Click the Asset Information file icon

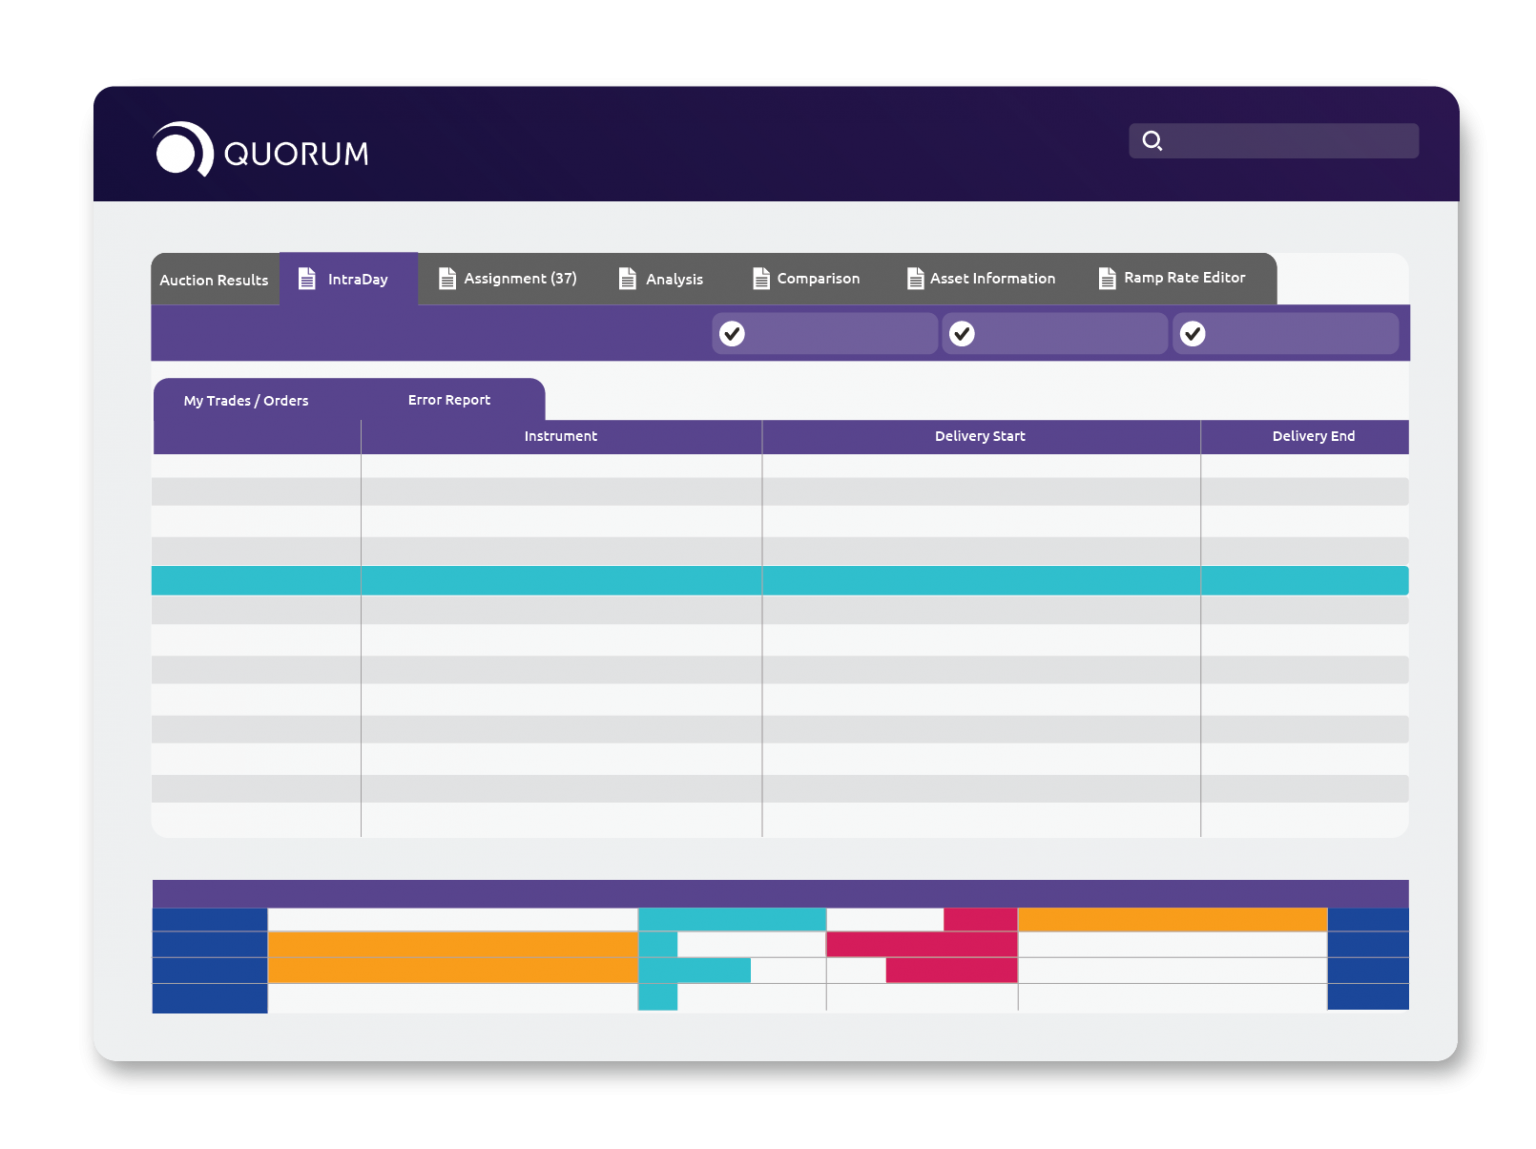[914, 279]
